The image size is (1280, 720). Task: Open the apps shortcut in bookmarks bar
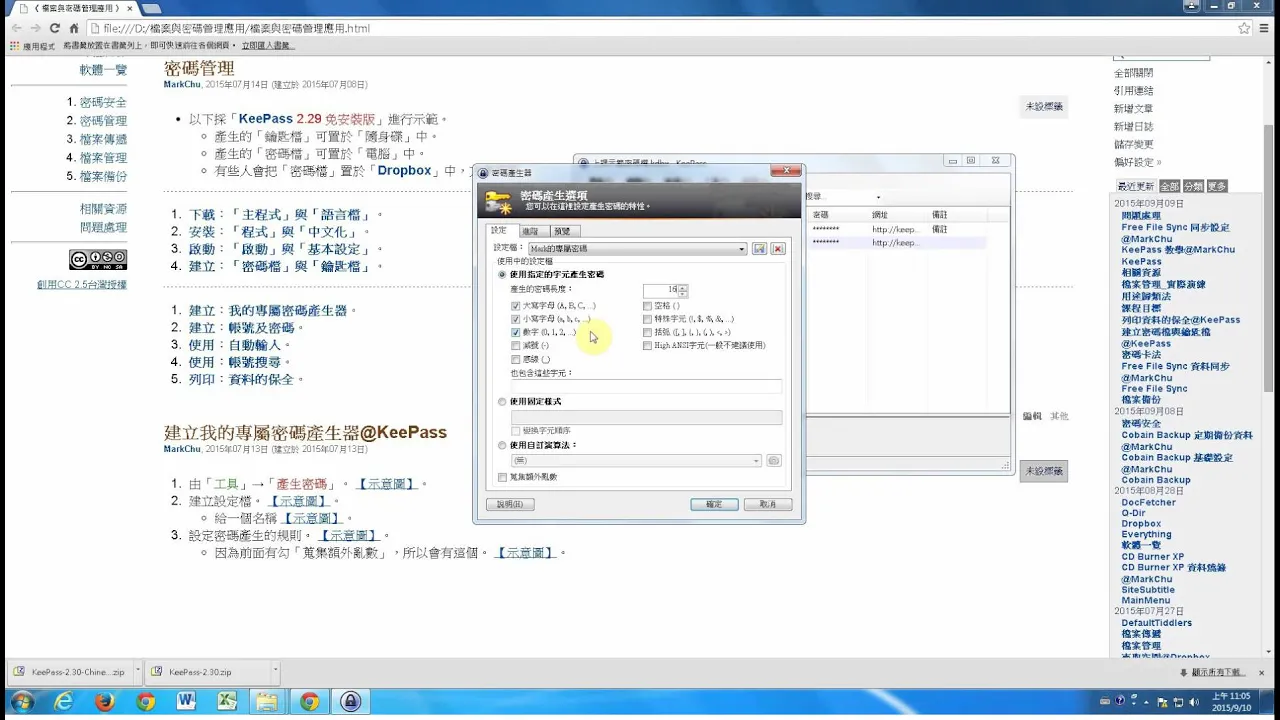[32, 46]
